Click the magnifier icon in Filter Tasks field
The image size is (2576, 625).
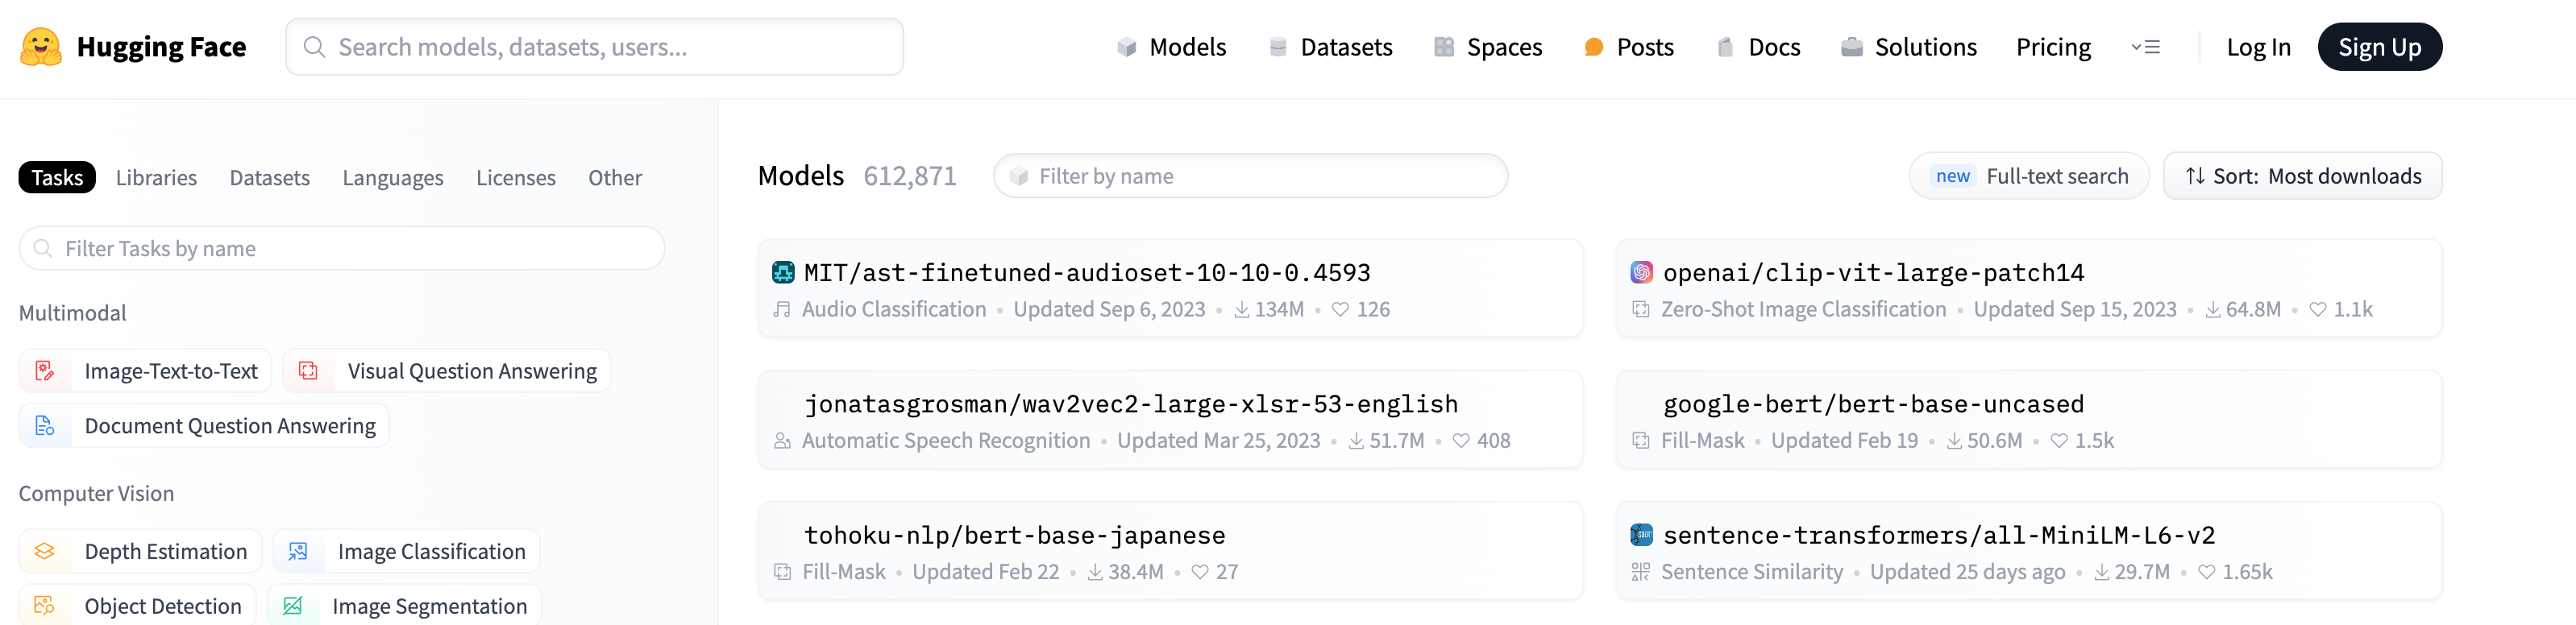43,248
